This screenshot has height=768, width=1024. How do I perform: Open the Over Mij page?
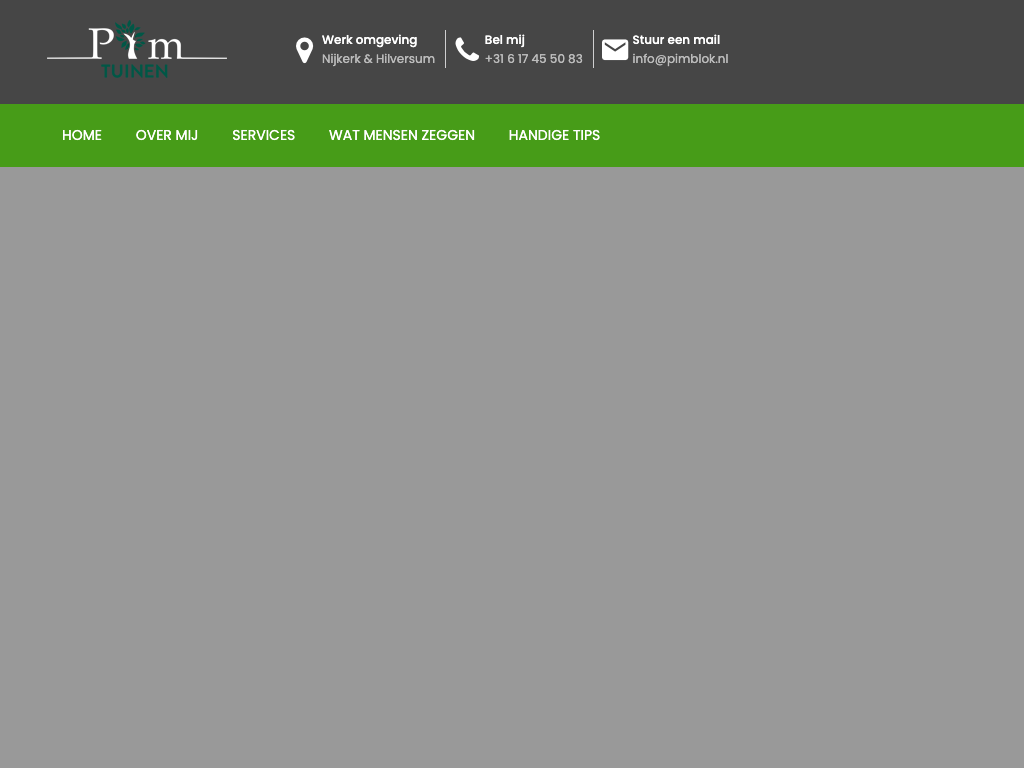[x=167, y=135]
